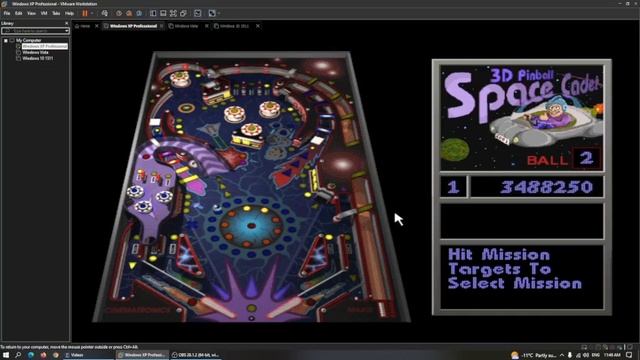Viewport: 640px width, 360px height.
Task: Switch to Windows XP Professional taskbar button
Action: [142, 355]
